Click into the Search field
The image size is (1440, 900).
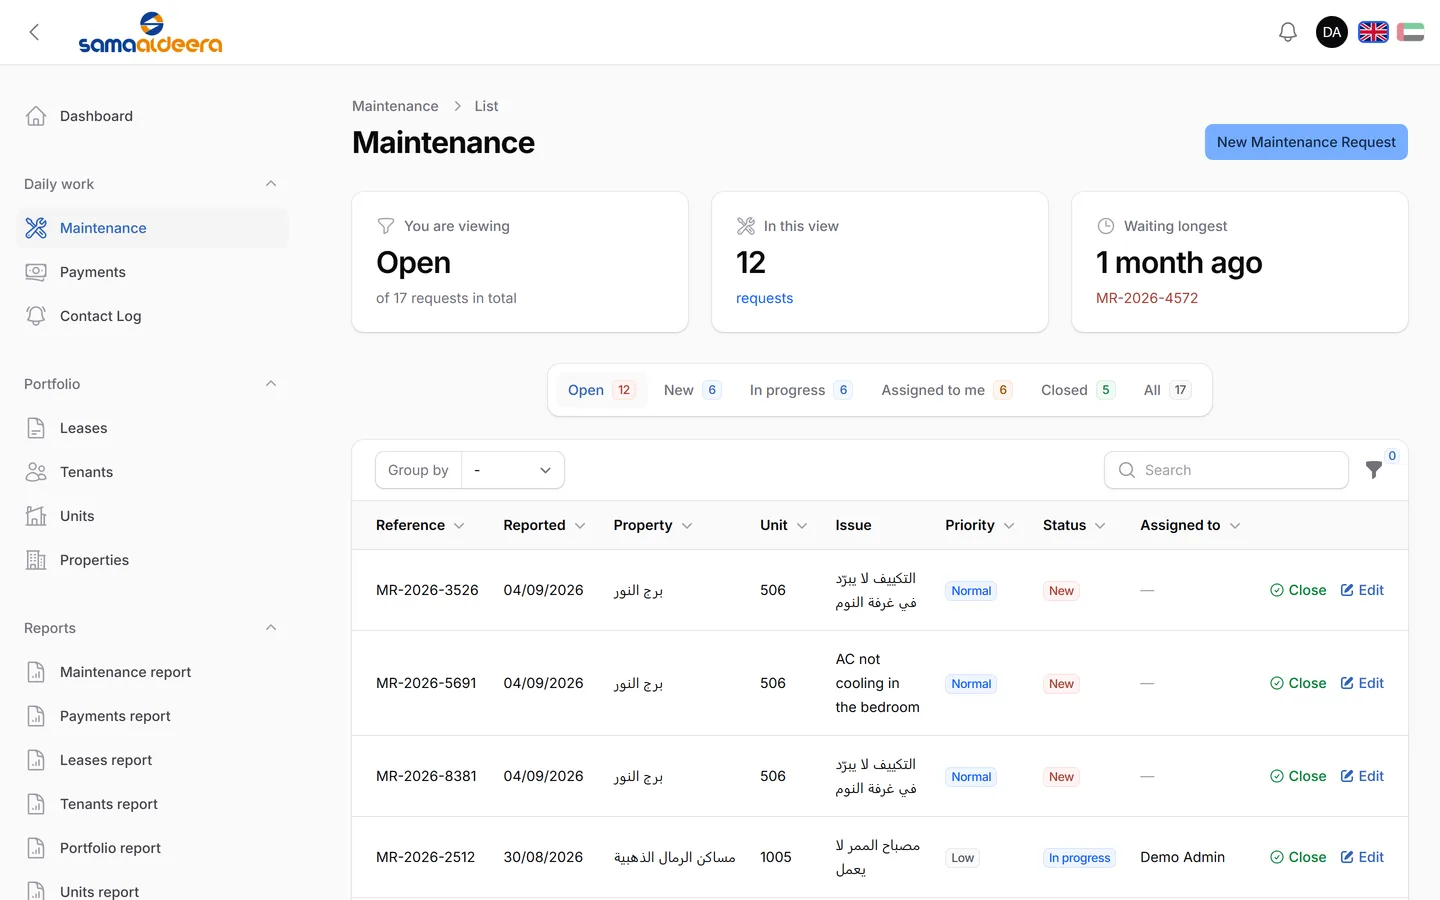1226,470
